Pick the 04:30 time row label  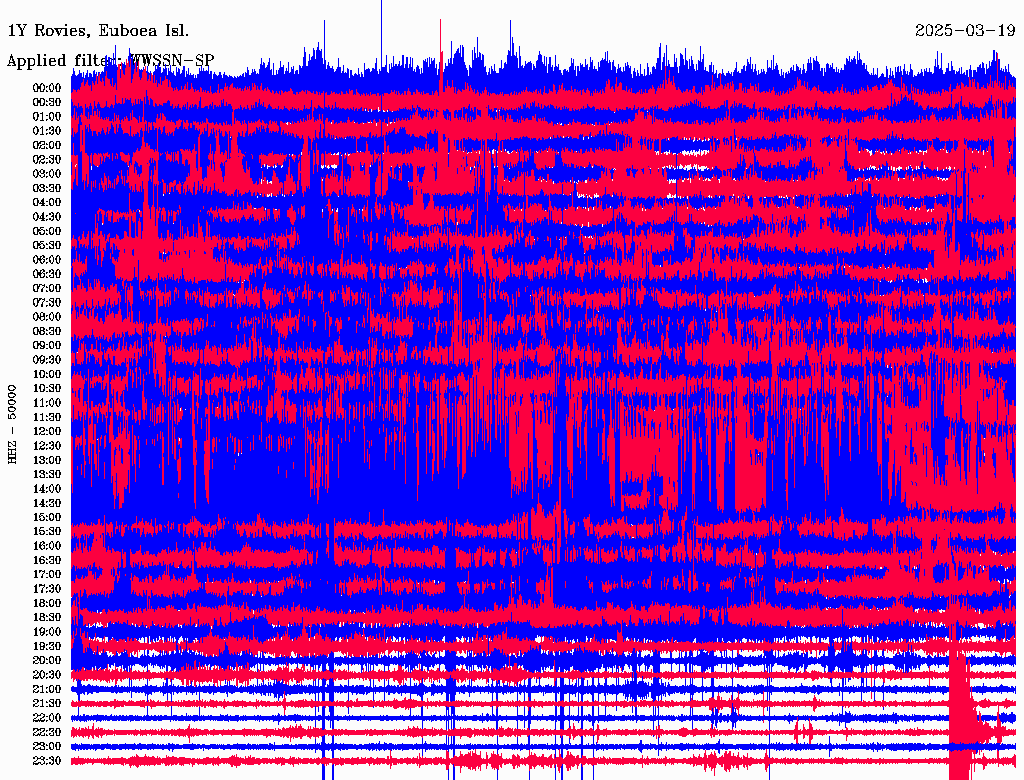click(47, 217)
